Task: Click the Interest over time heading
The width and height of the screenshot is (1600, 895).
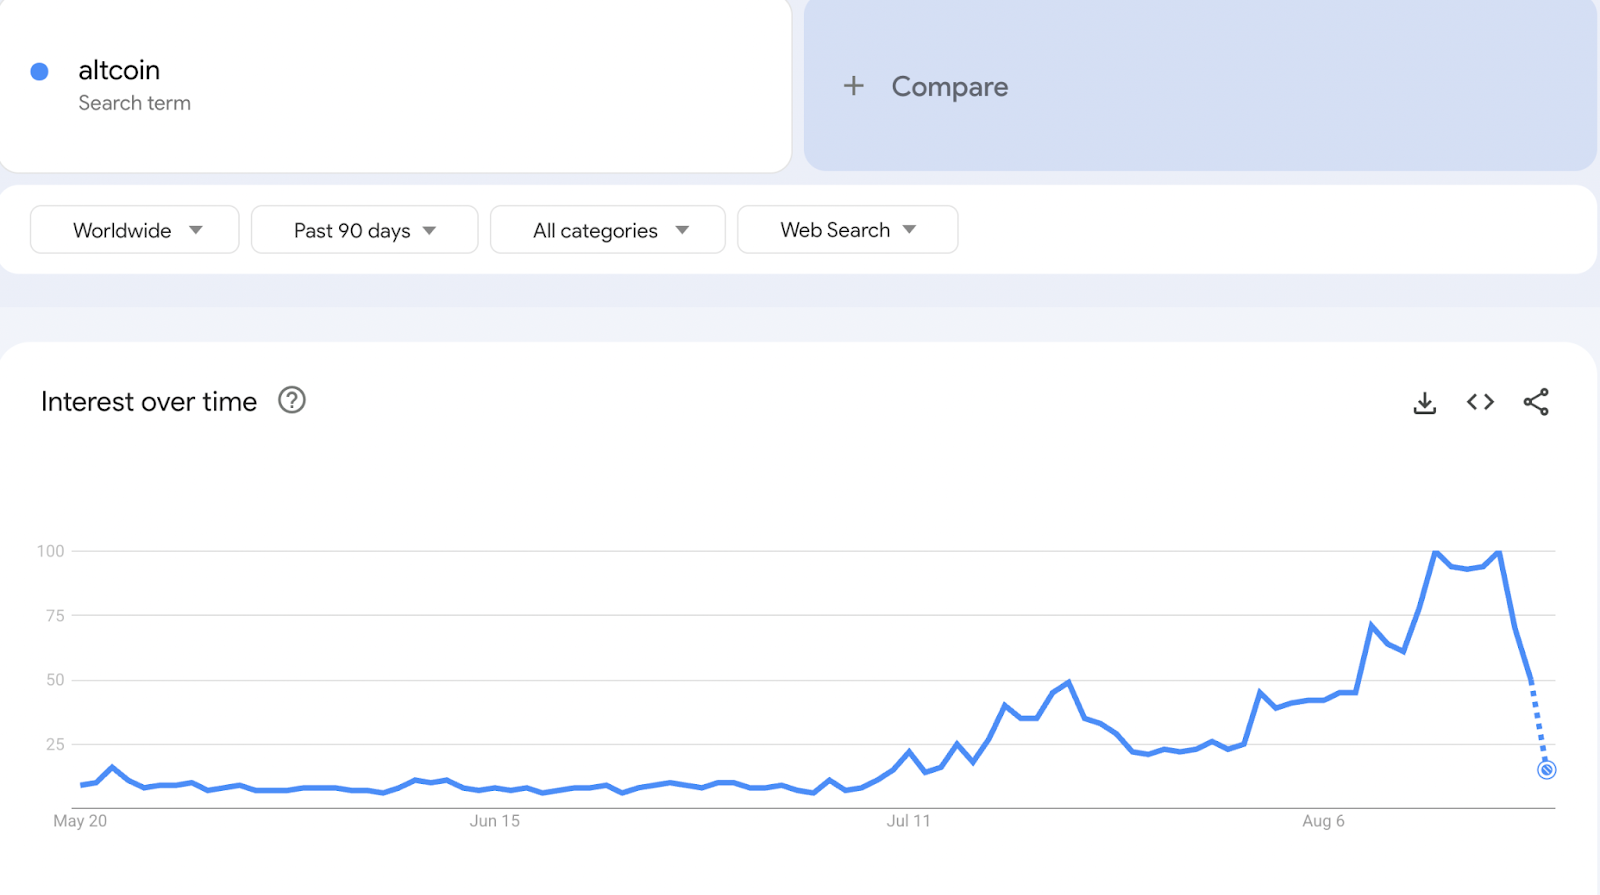Action: tap(148, 401)
